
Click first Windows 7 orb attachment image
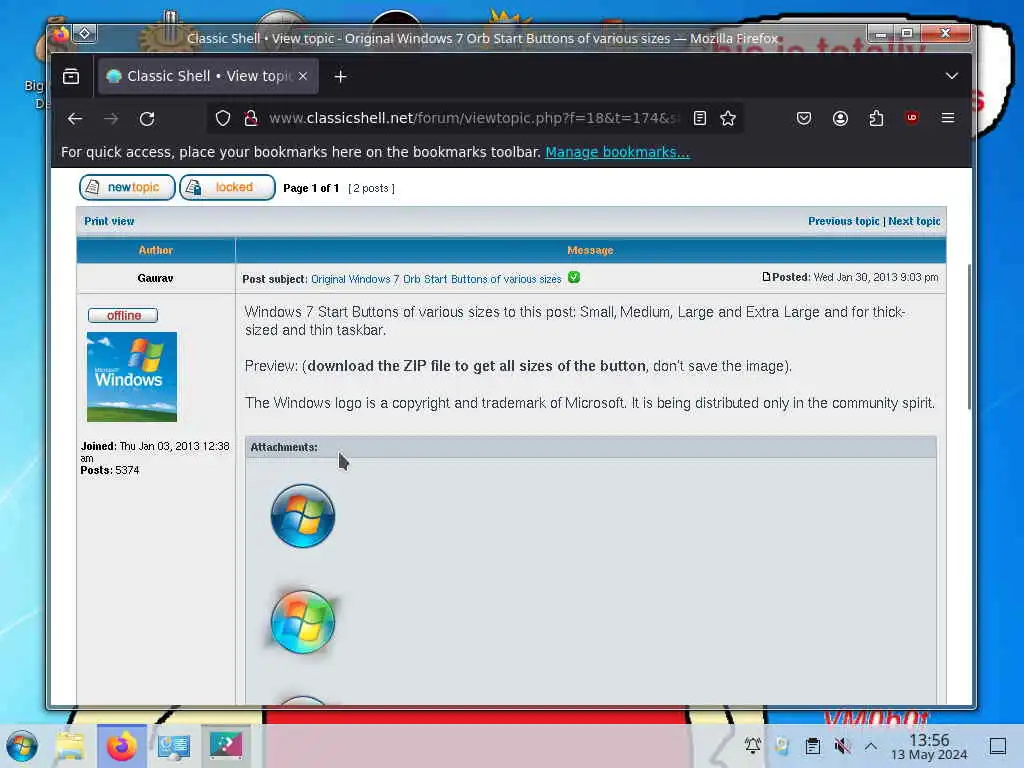pyautogui.click(x=302, y=516)
